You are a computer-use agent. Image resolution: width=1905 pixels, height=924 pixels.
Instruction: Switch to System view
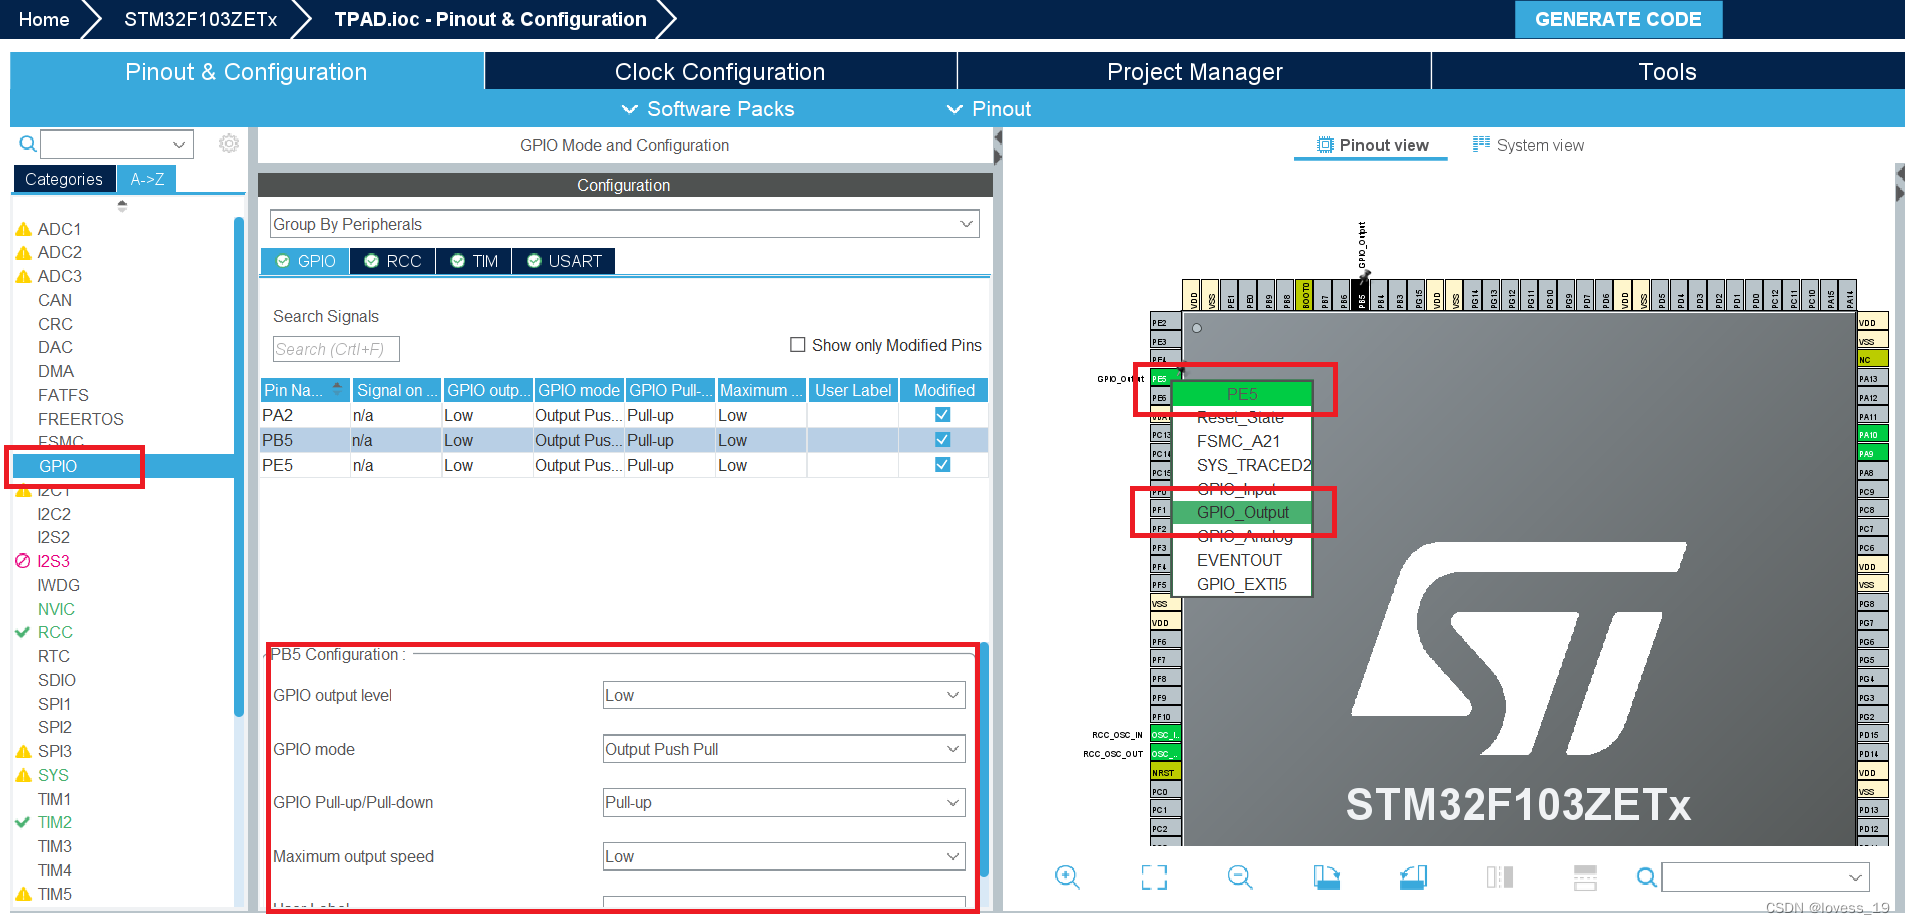click(1528, 145)
